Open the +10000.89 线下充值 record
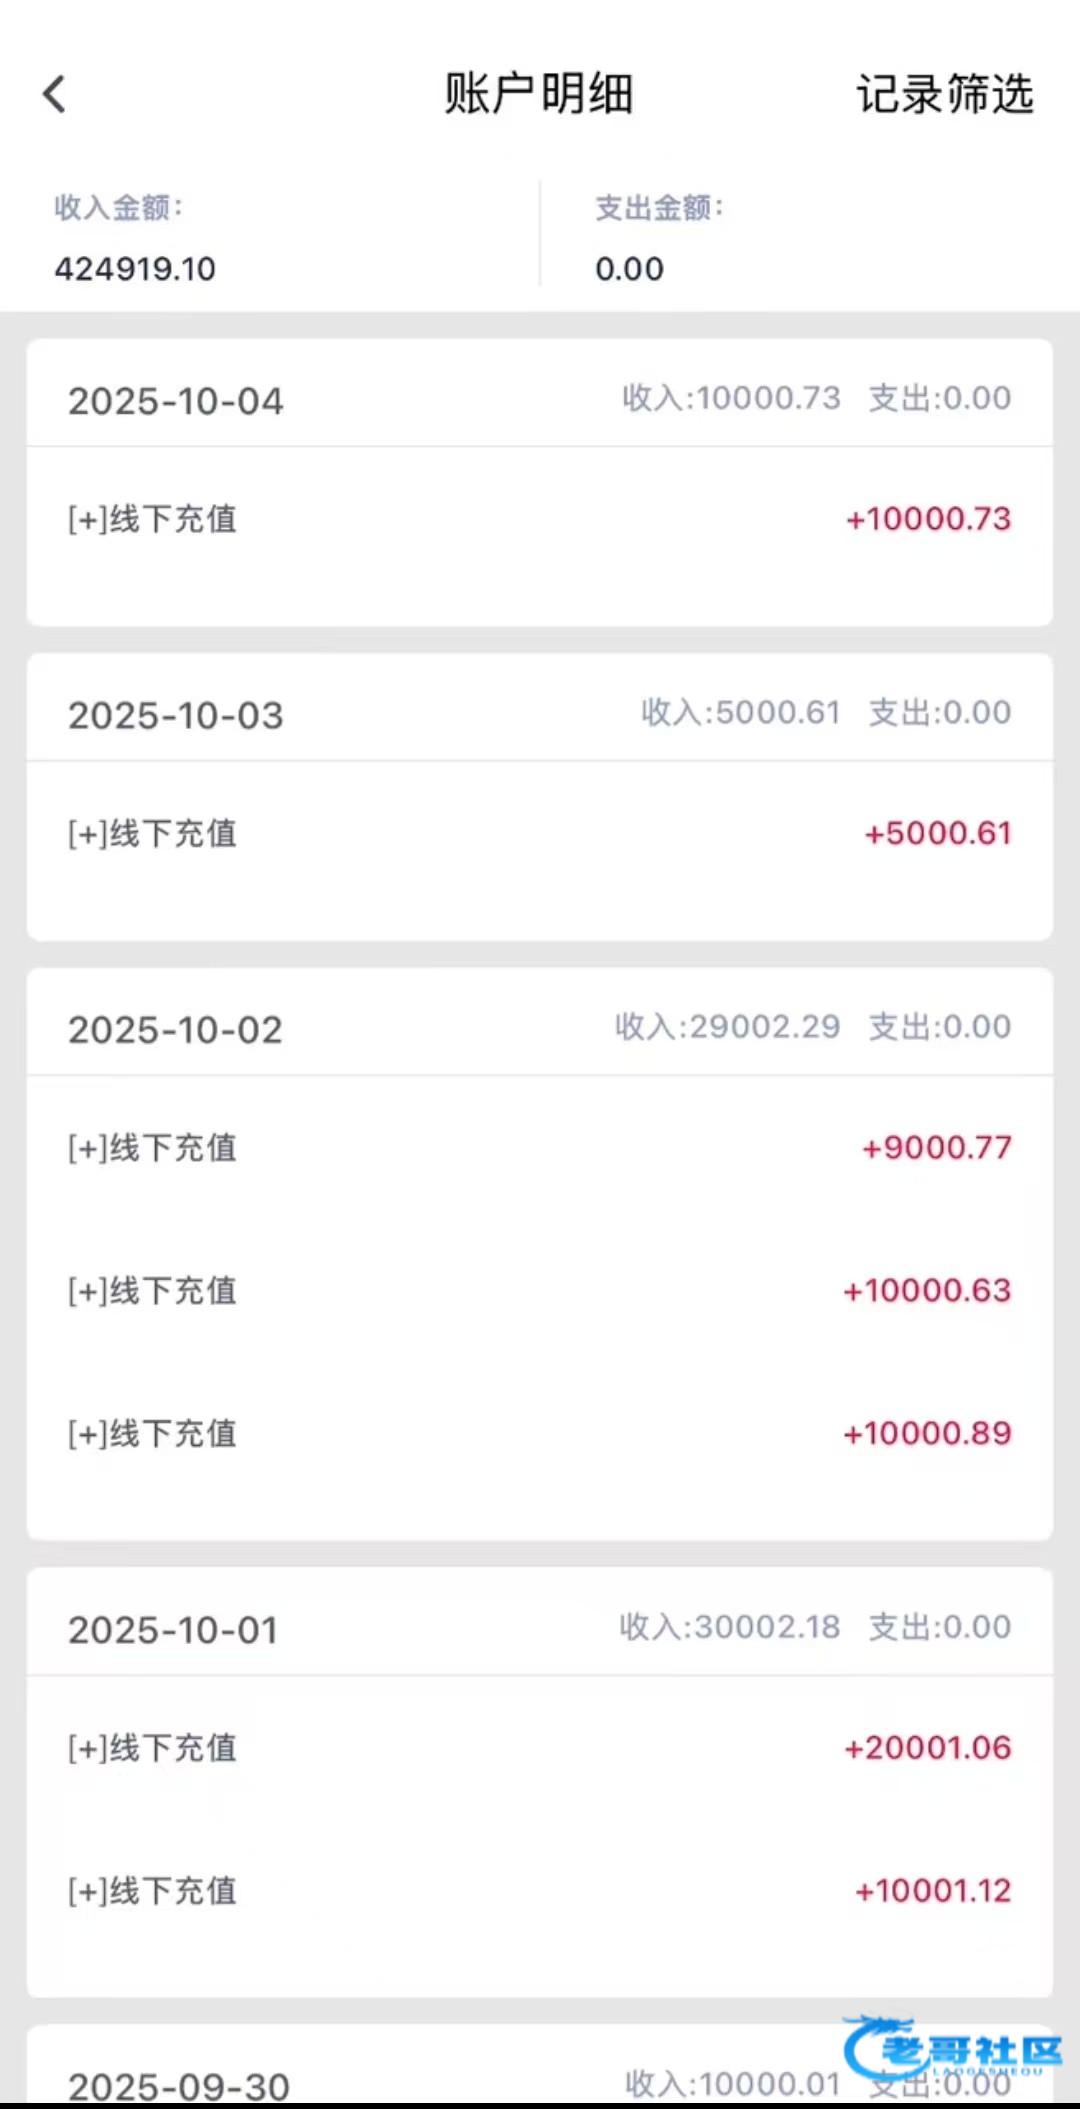 click(539, 1433)
